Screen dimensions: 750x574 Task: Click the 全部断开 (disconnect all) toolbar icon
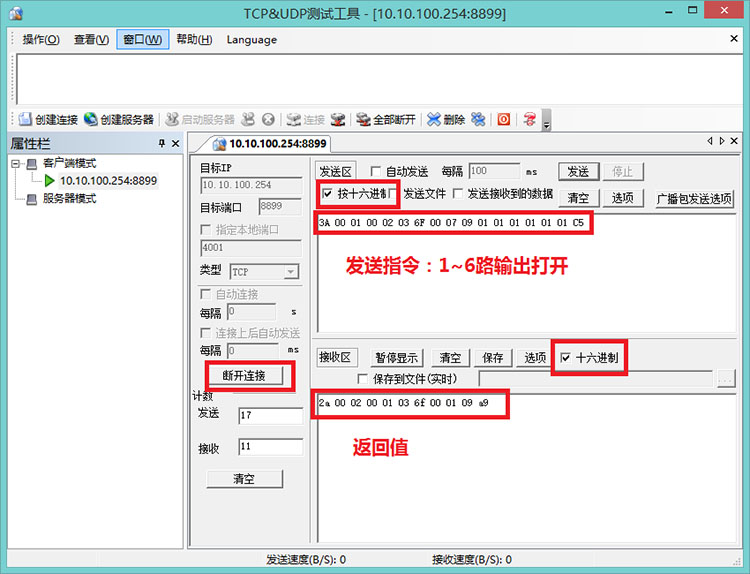tap(364, 119)
